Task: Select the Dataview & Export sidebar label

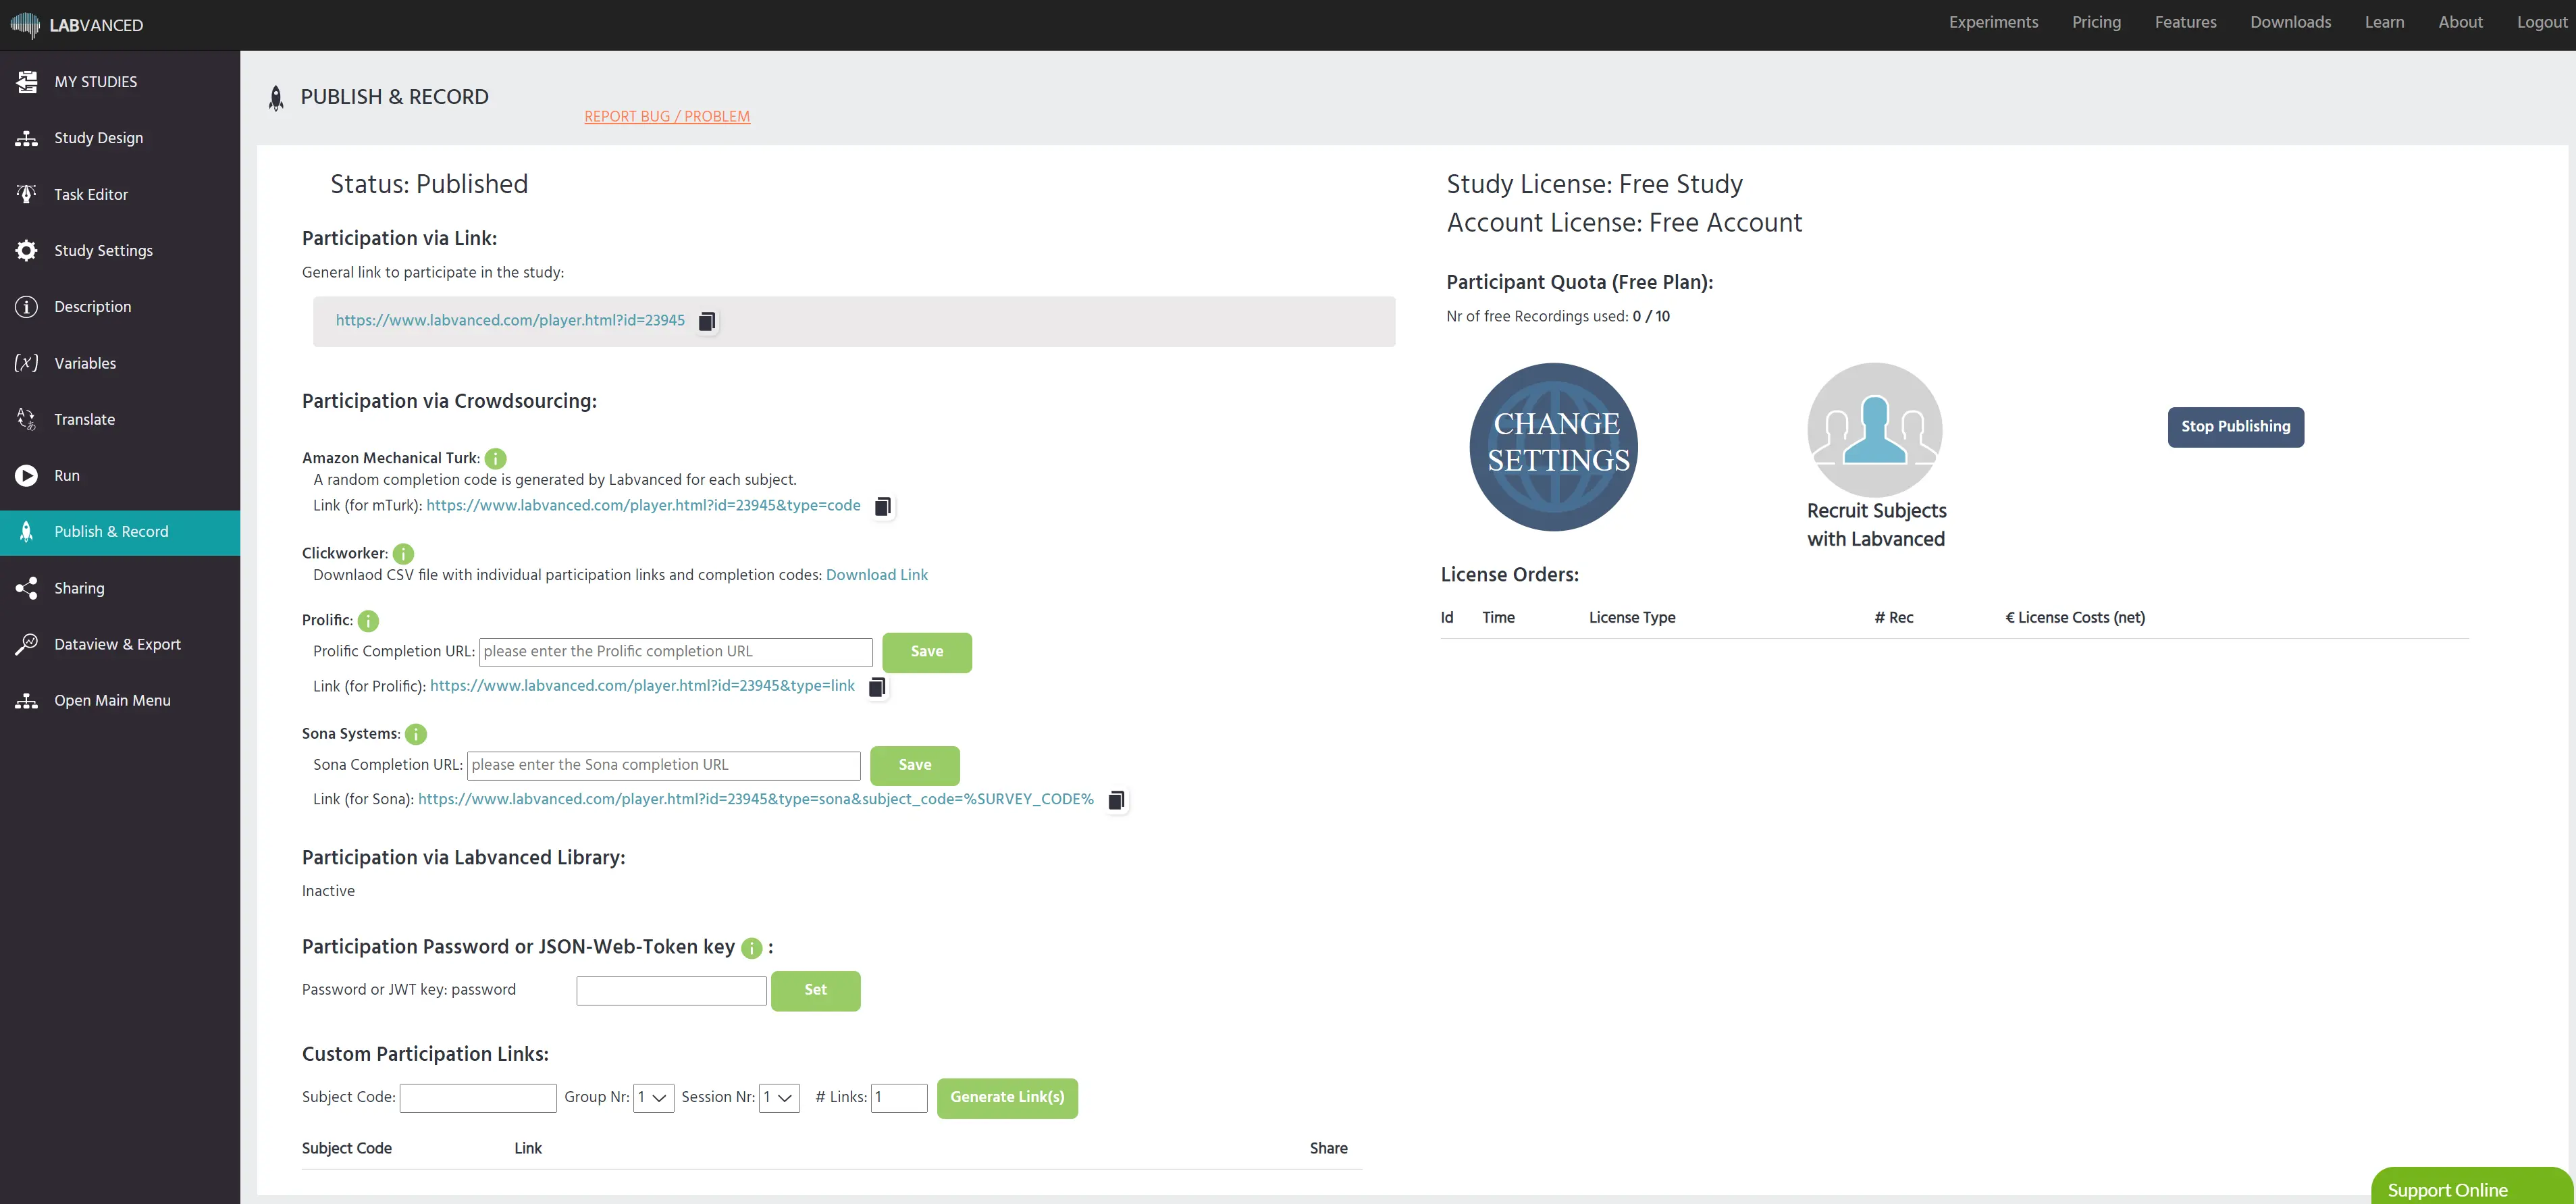Action: 118,644
